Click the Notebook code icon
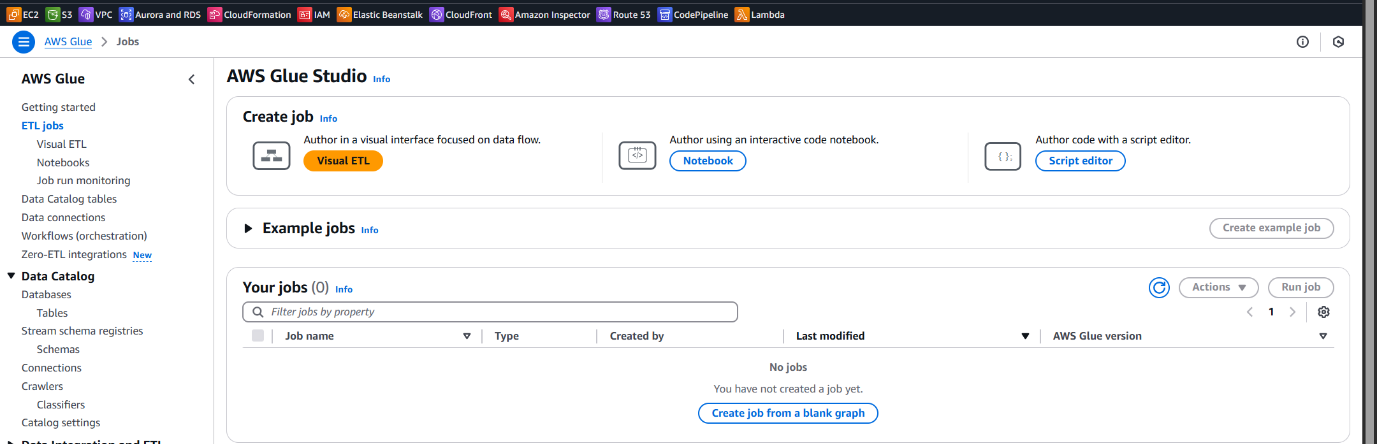 (637, 155)
